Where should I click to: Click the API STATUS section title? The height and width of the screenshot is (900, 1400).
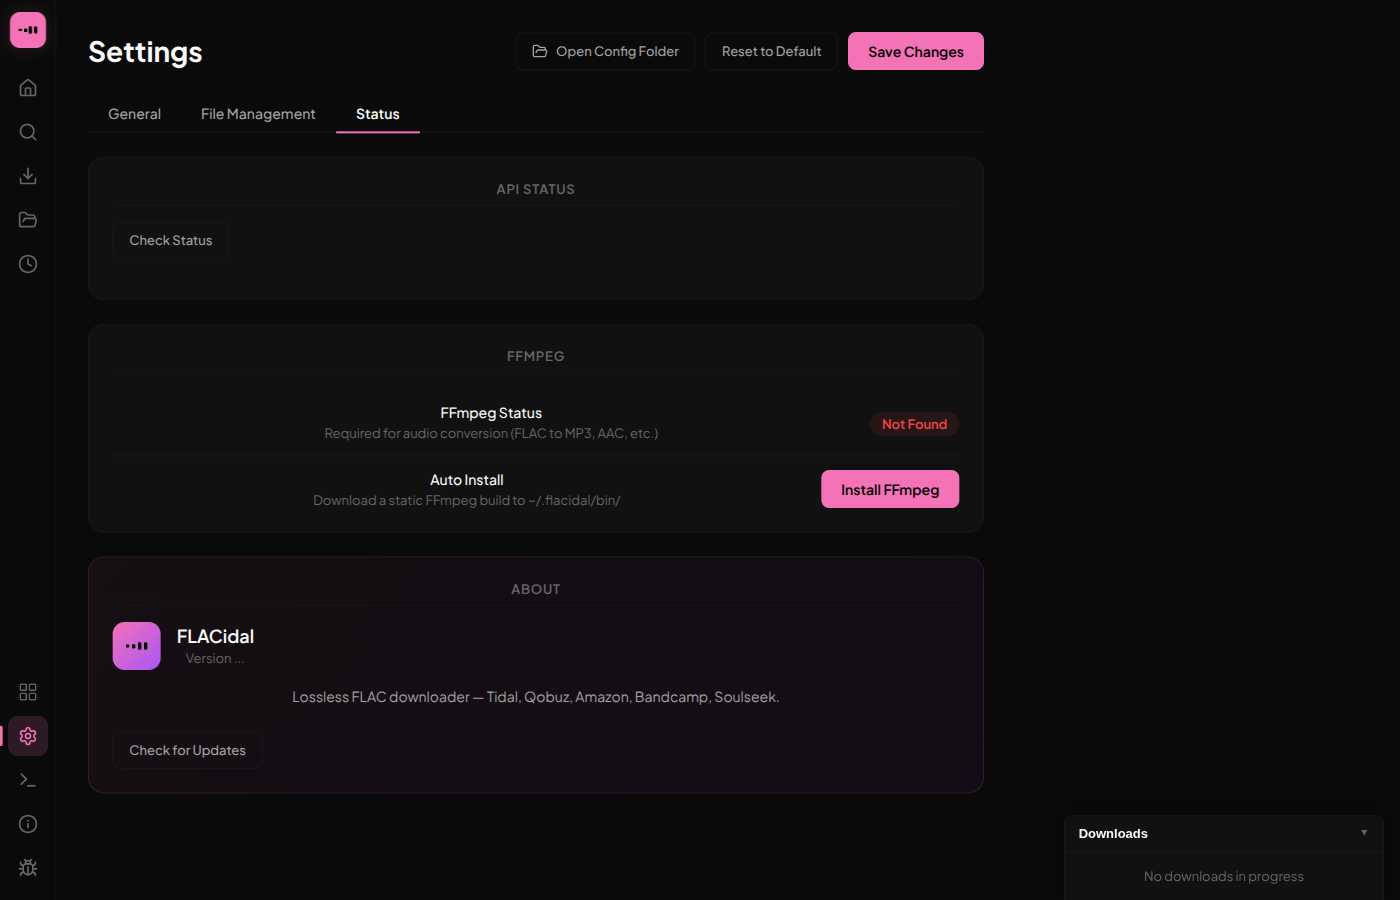pos(536,189)
